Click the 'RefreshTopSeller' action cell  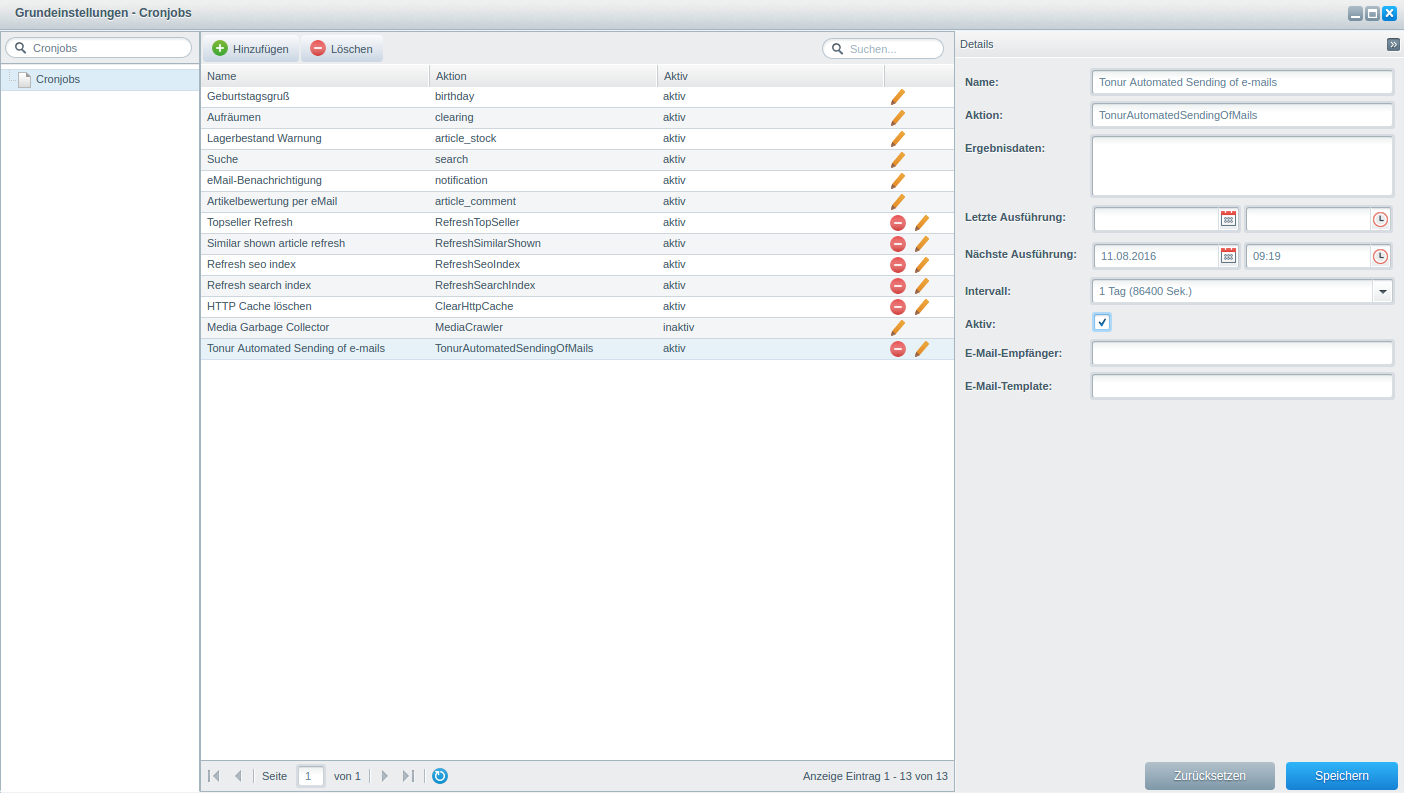coord(477,222)
